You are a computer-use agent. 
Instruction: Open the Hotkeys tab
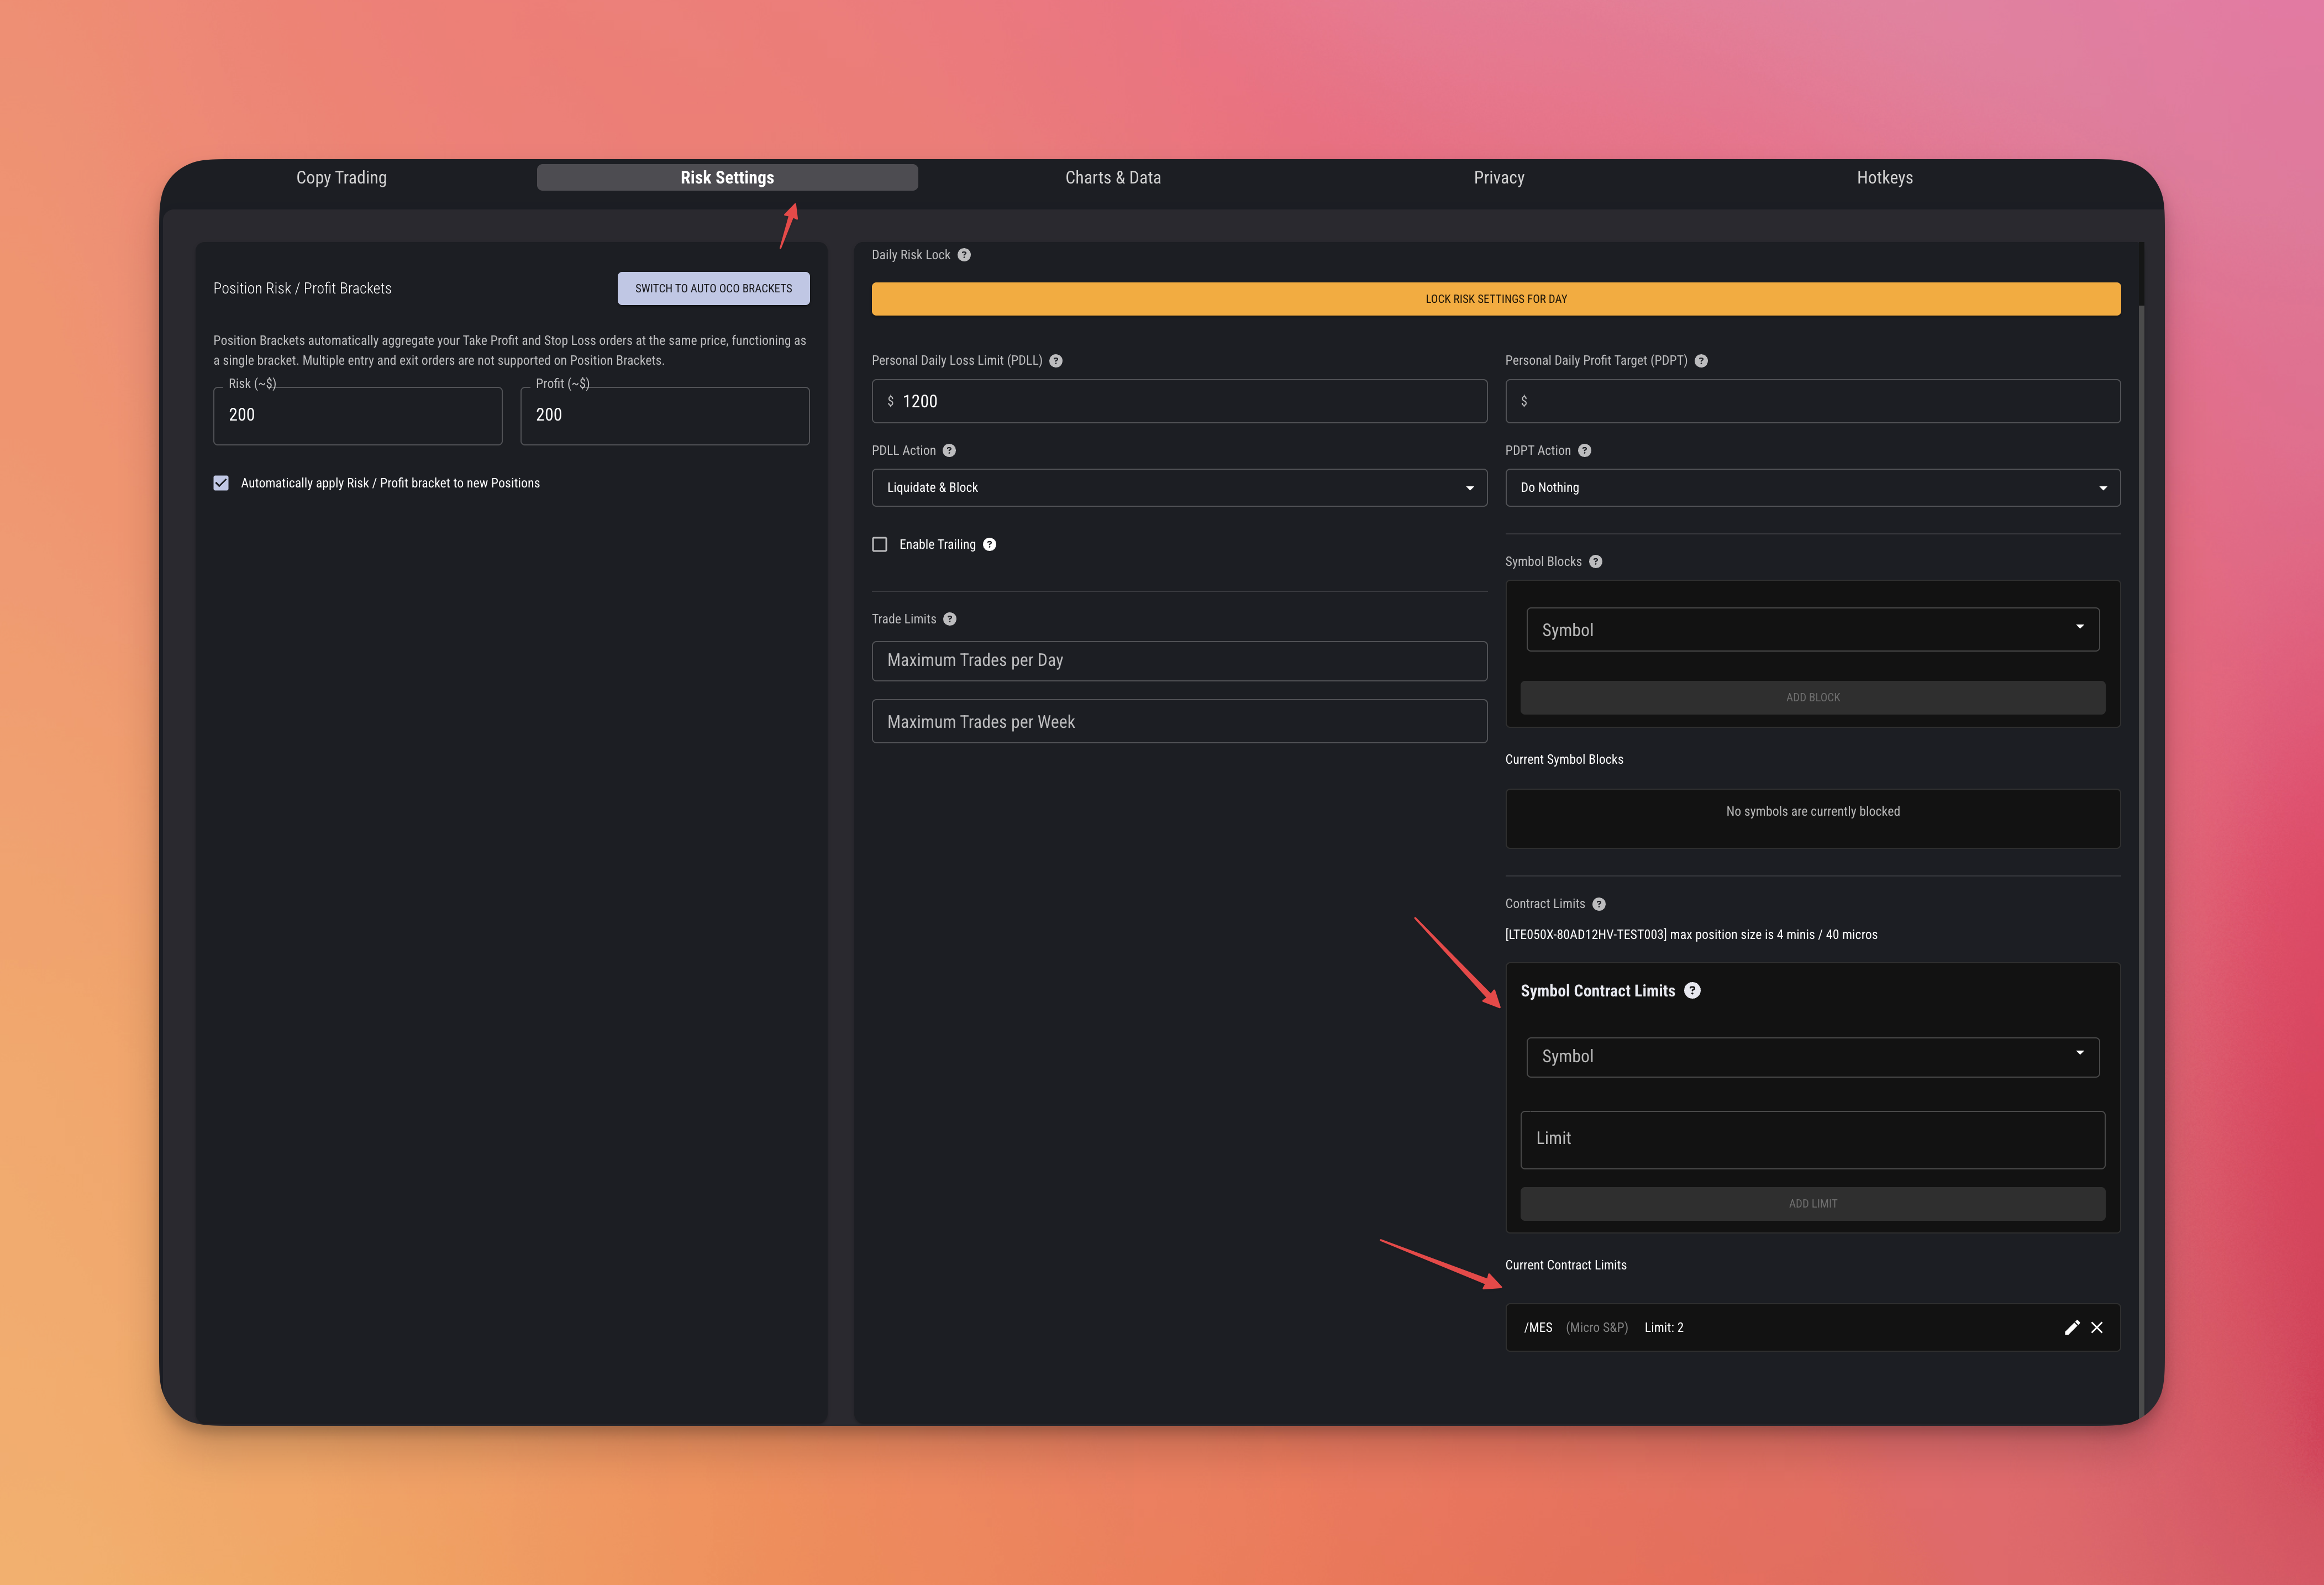tap(1884, 178)
